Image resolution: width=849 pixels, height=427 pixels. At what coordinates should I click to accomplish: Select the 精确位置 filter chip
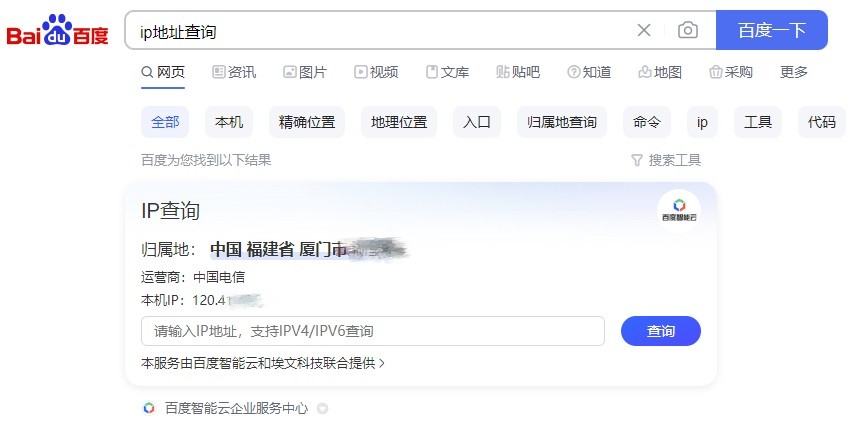307,122
